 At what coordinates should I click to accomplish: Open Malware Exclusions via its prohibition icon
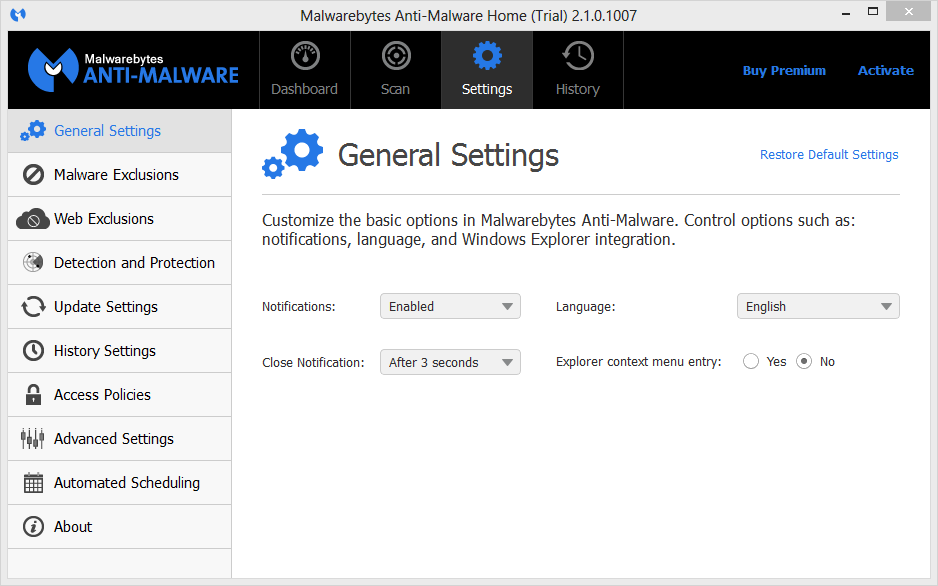click(33, 175)
